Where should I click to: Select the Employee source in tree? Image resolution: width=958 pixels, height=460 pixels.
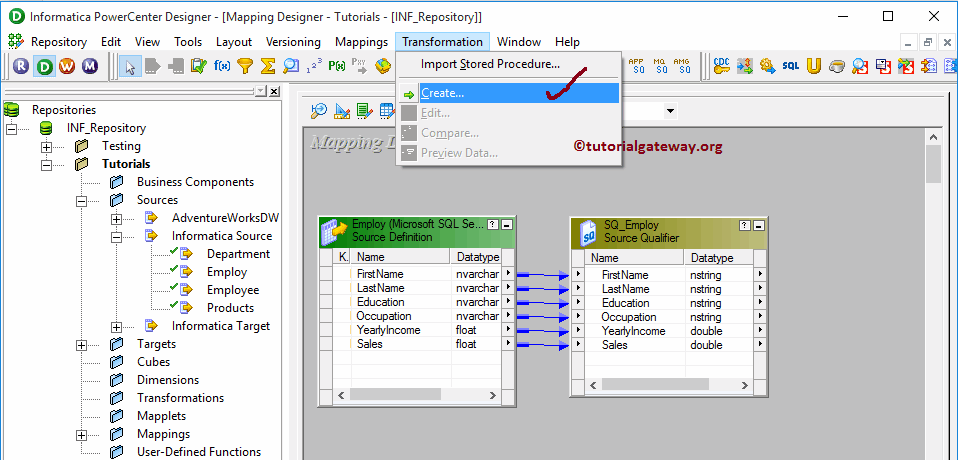click(x=233, y=290)
